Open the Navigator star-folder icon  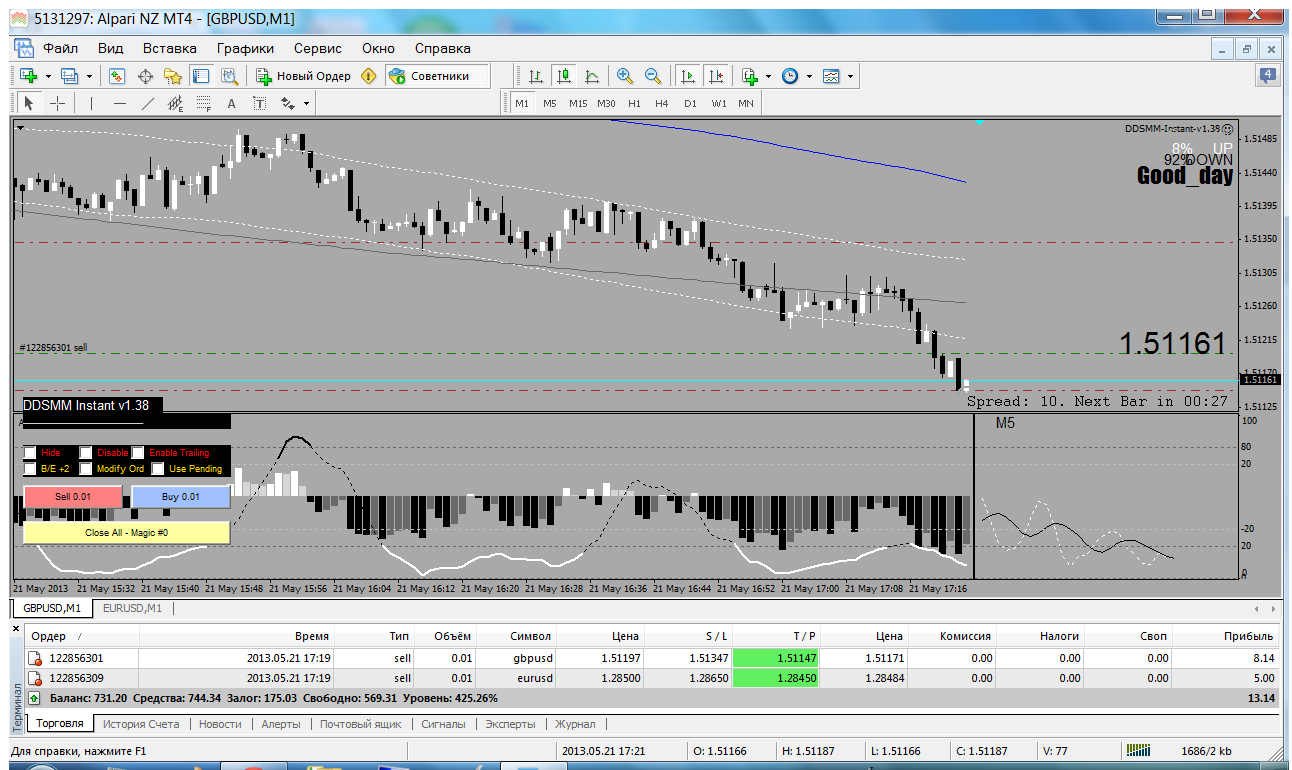point(173,76)
